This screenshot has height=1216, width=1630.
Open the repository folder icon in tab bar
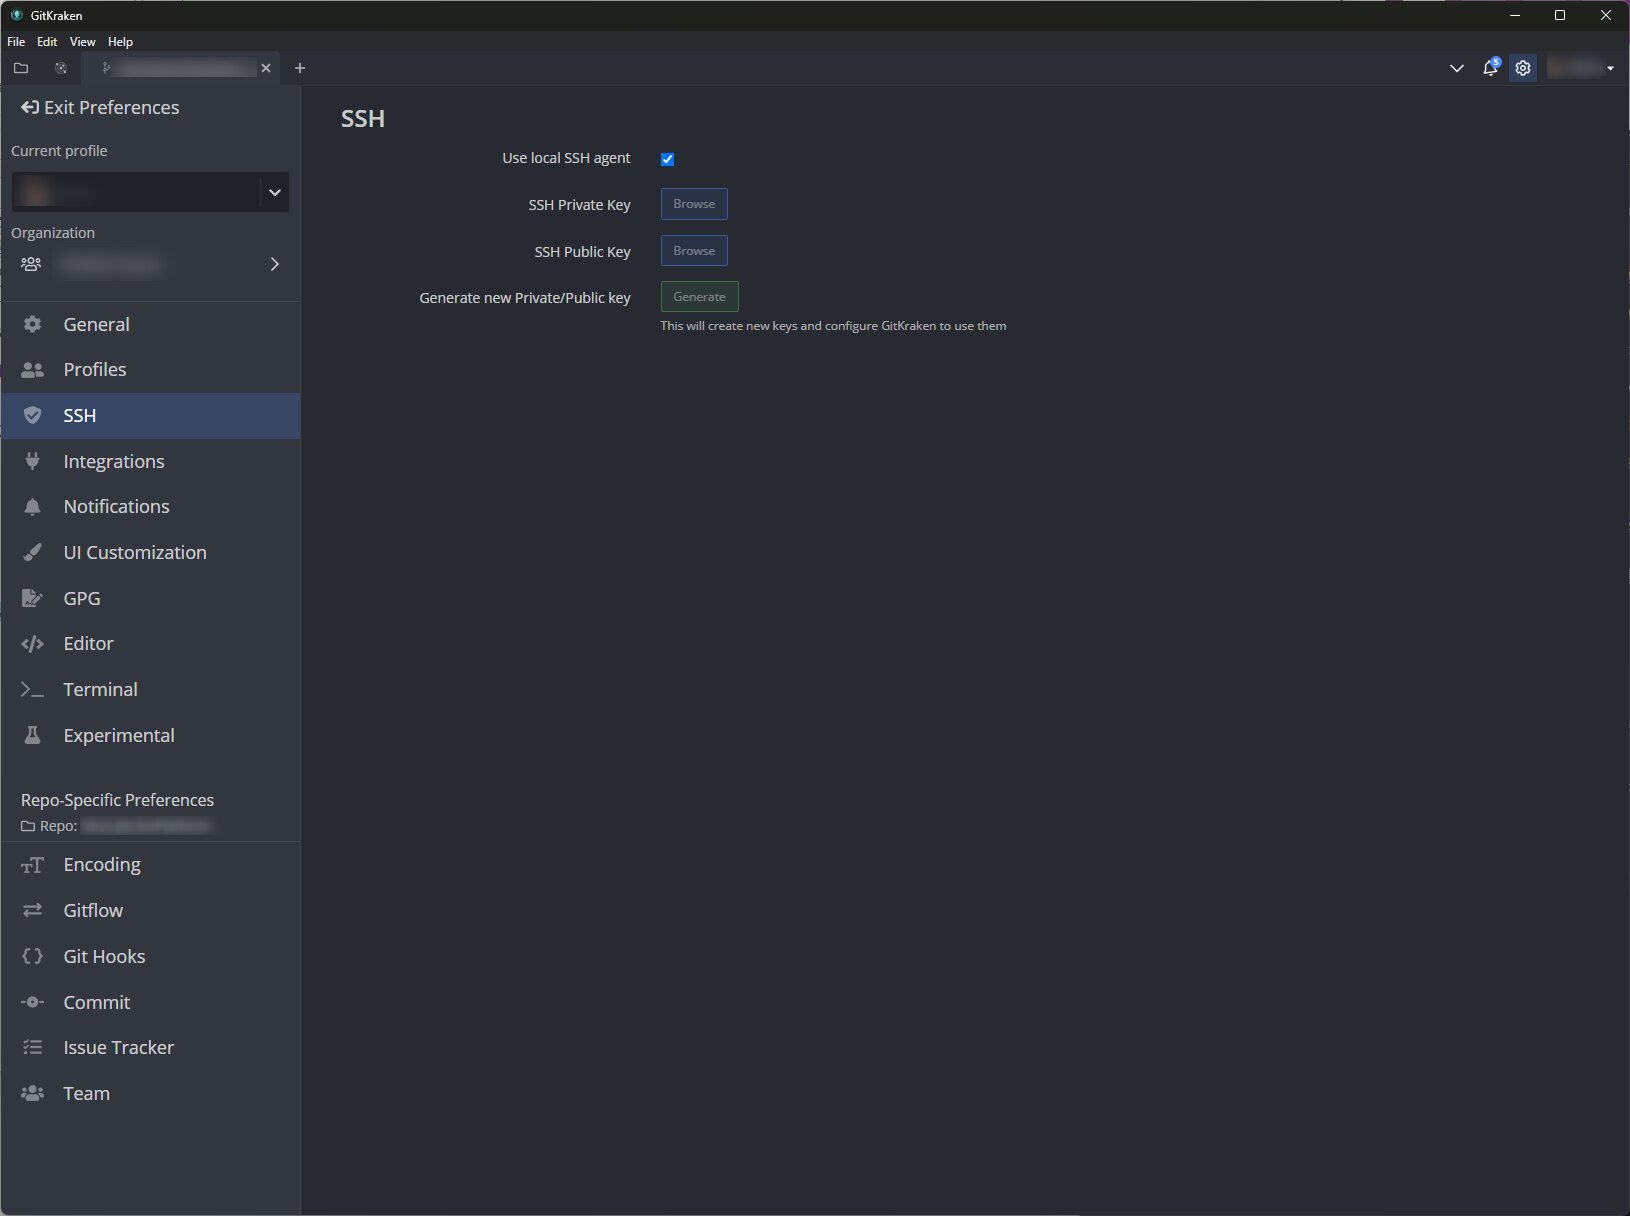[x=21, y=68]
